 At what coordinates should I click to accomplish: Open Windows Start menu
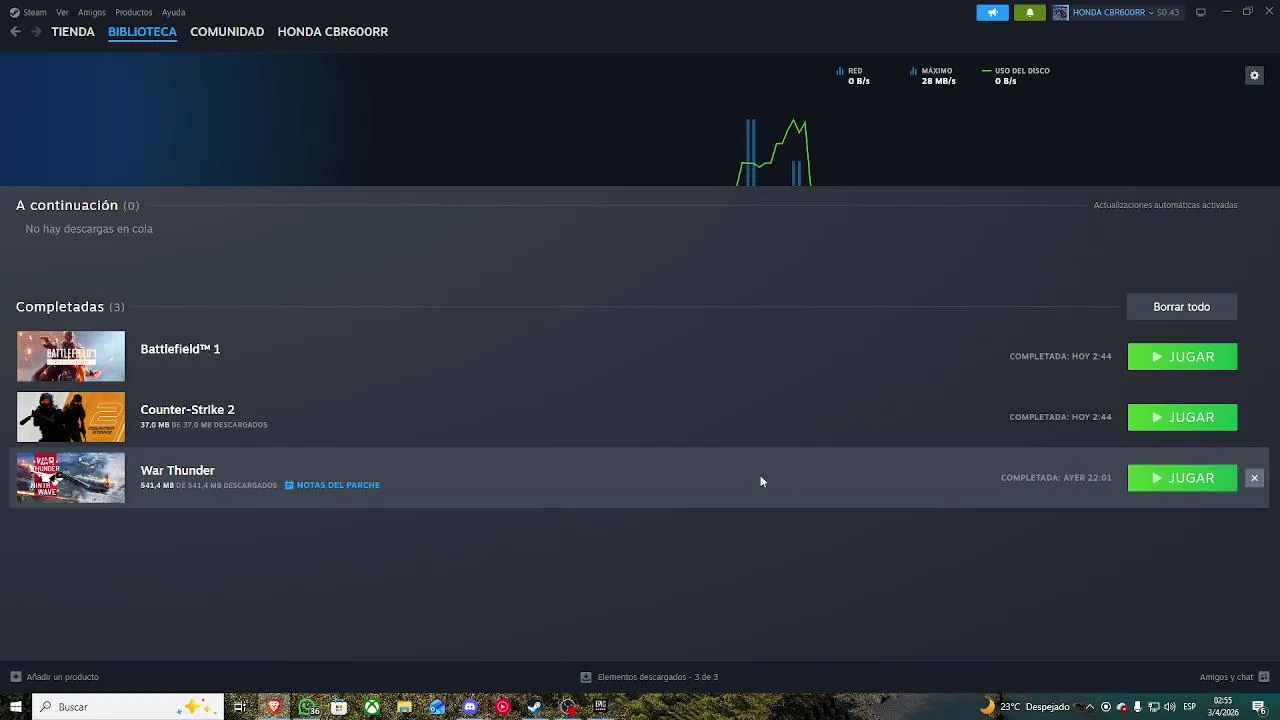coord(15,707)
